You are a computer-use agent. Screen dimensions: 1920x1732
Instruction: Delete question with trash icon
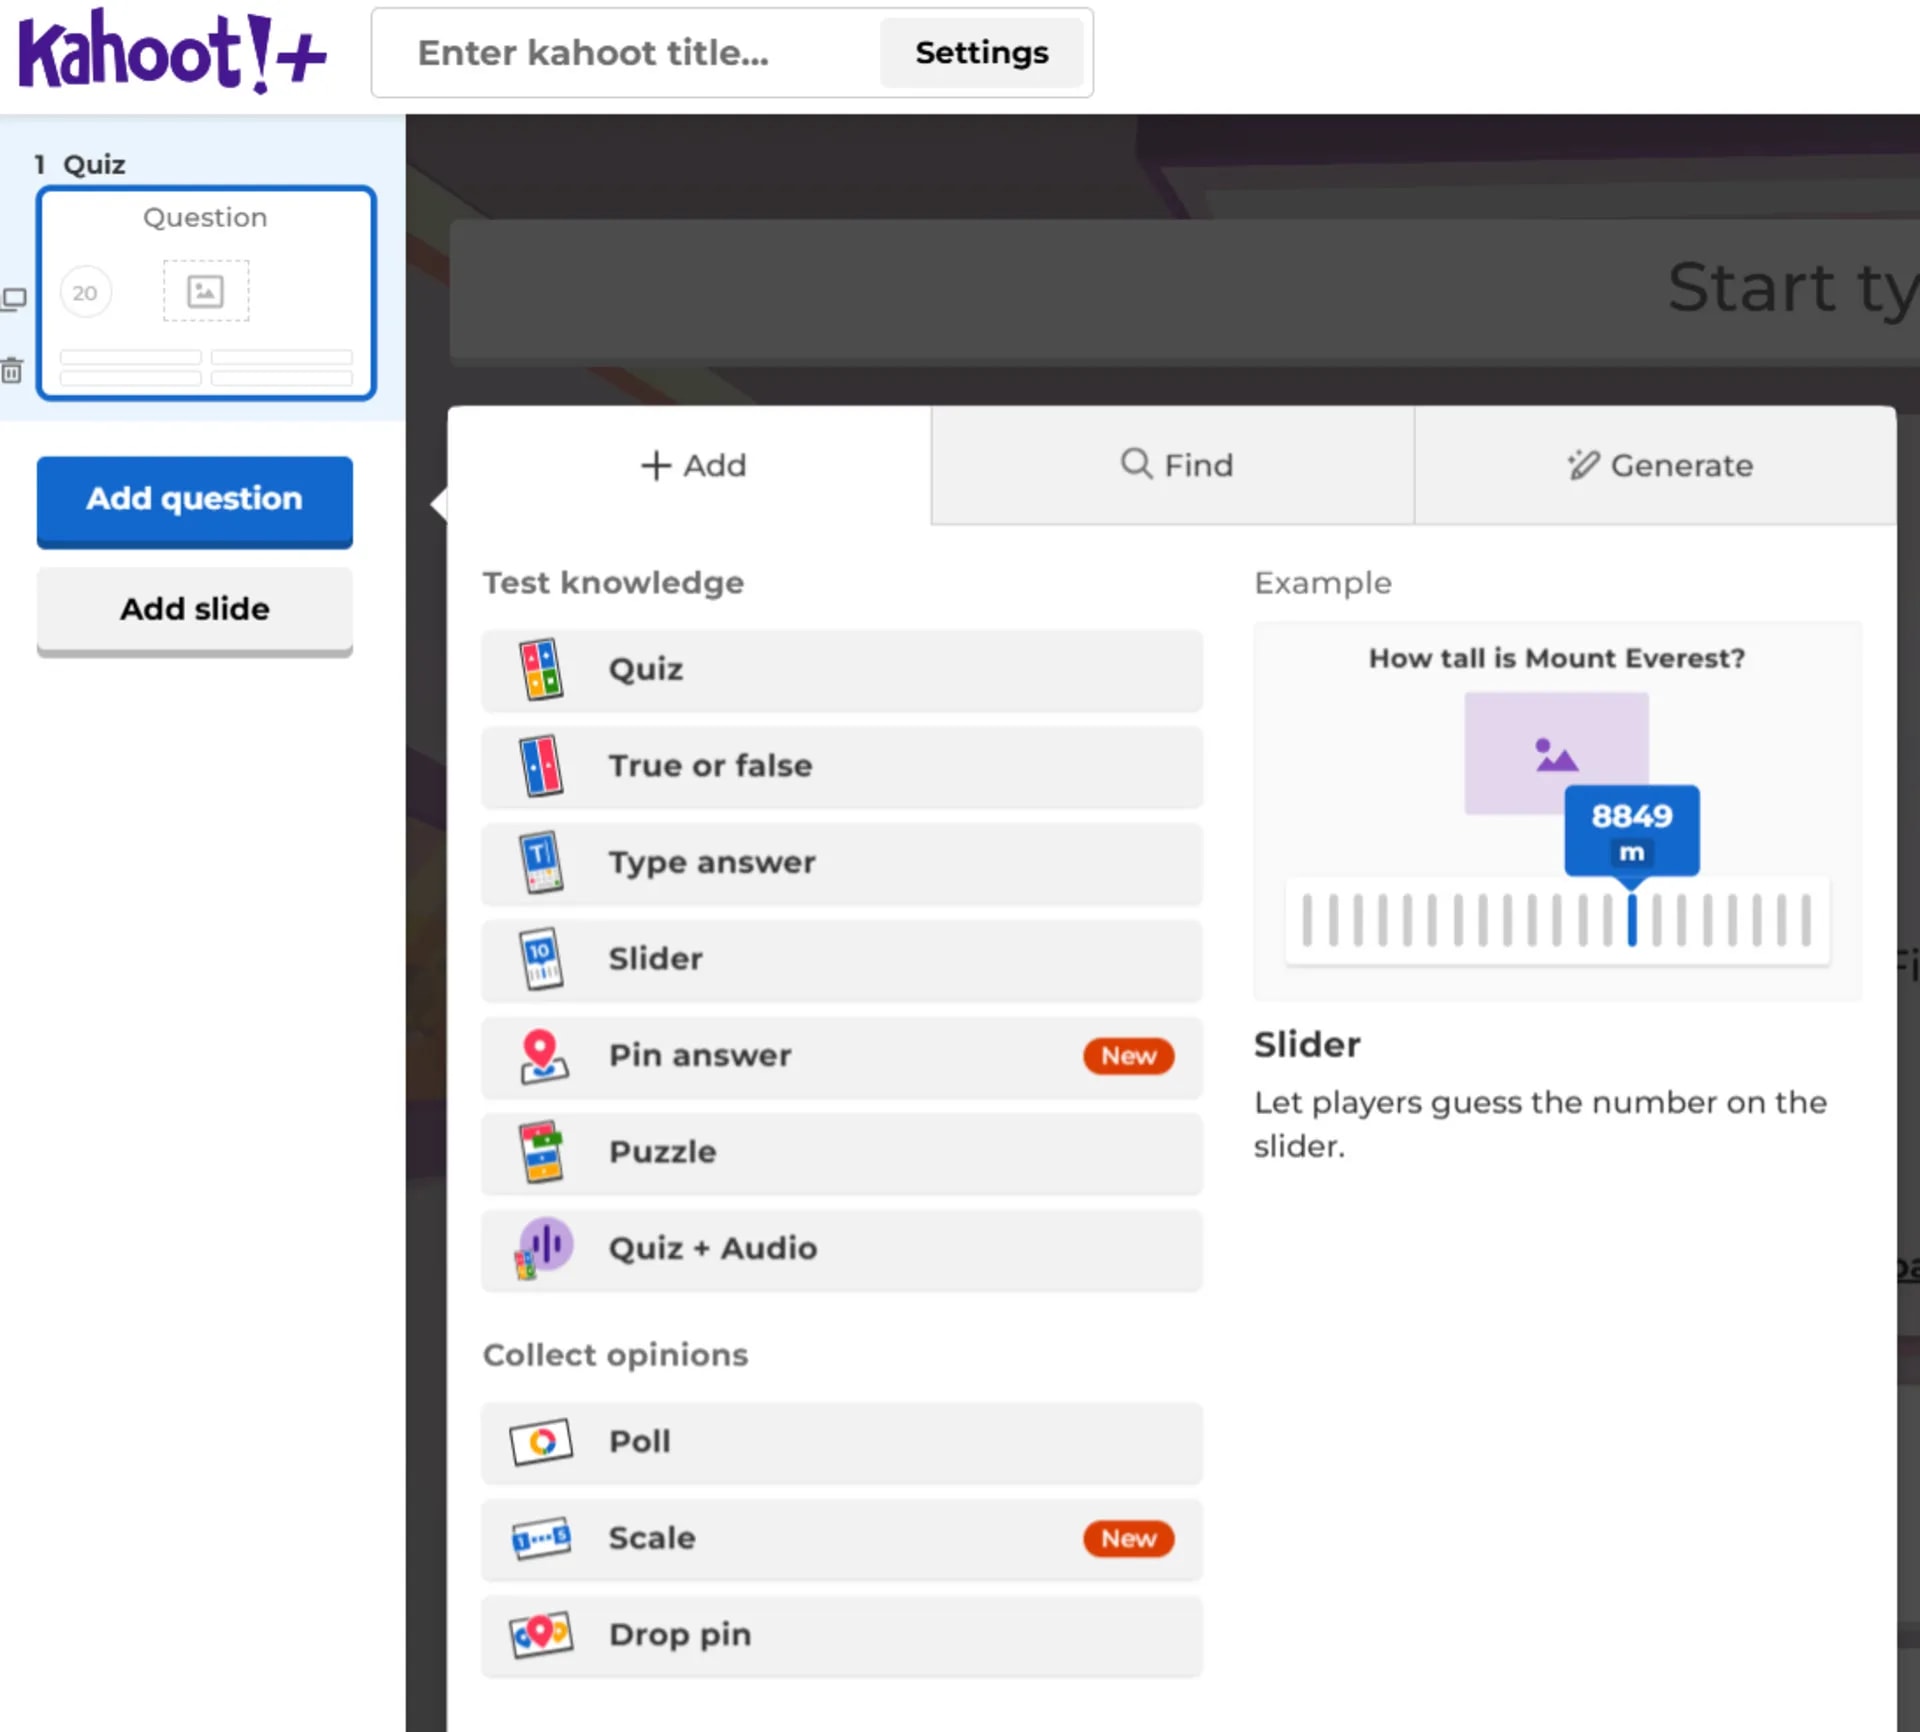click(x=12, y=371)
